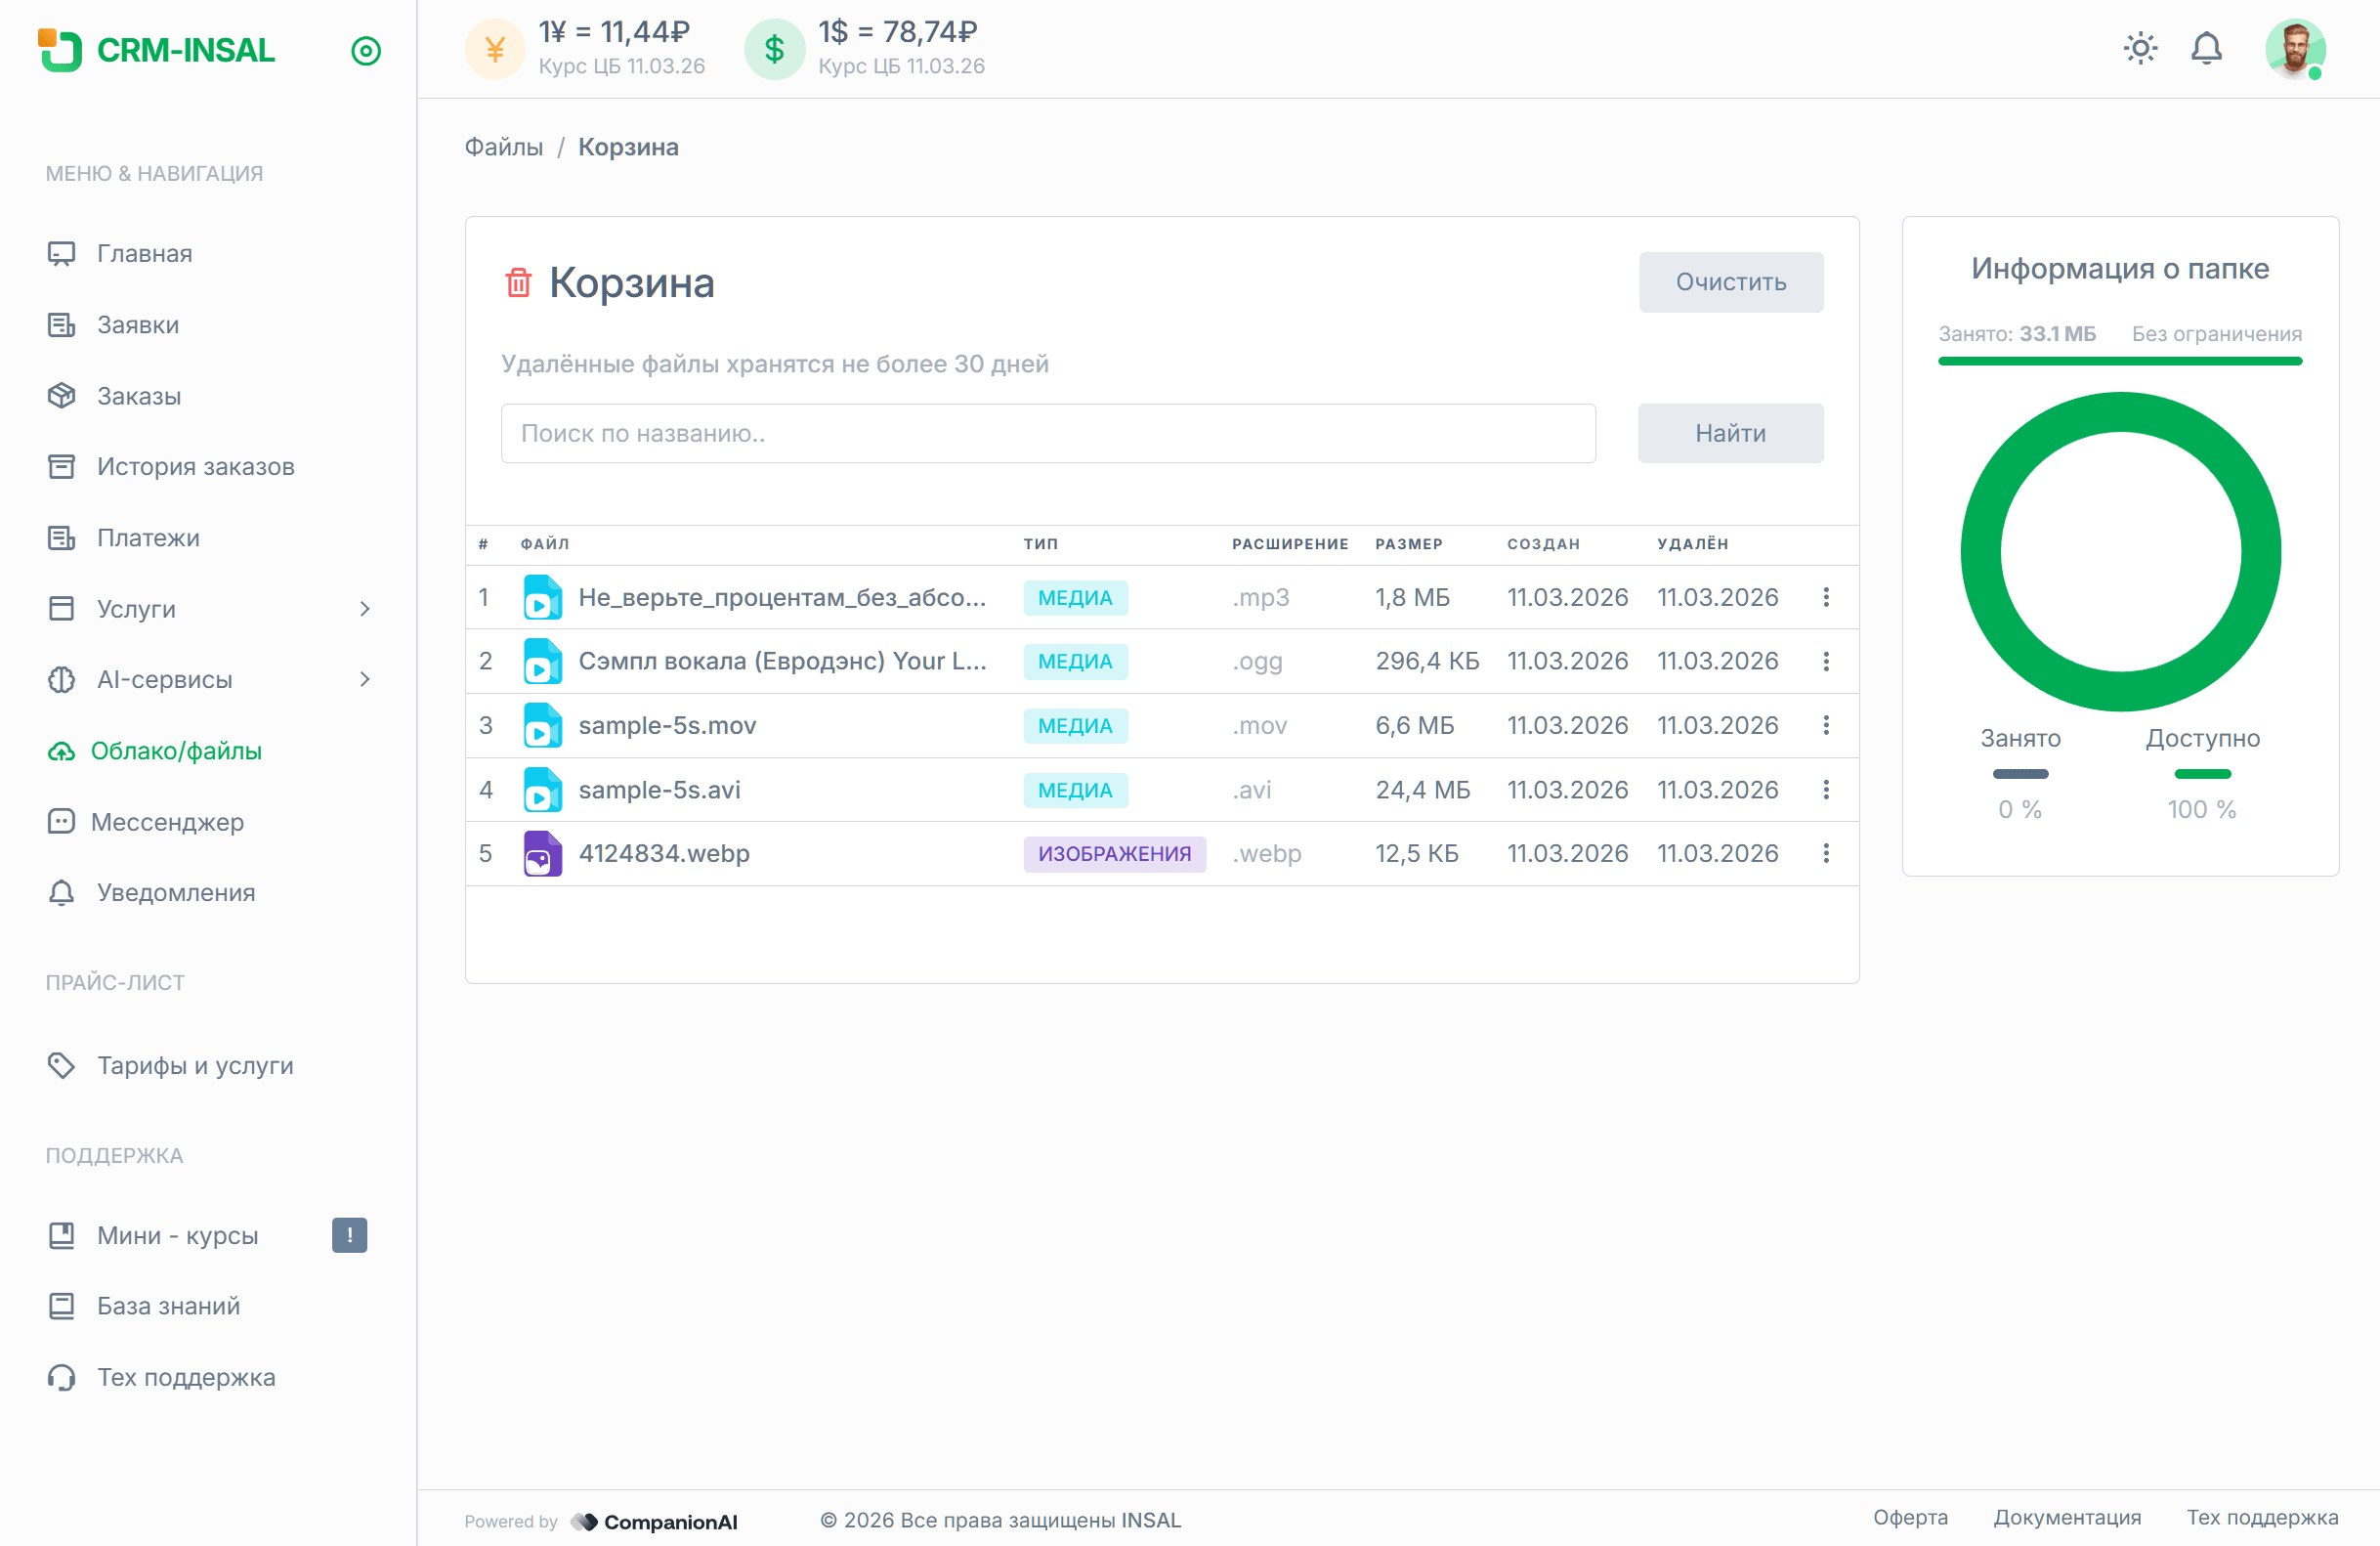Open three-dot menu for the .mp3 file

coord(1826,597)
